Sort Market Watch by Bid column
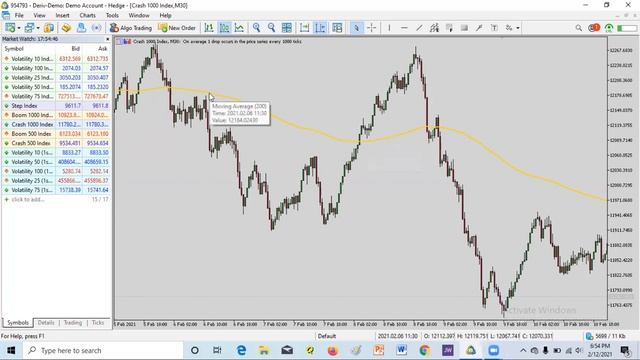 point(76,49)
